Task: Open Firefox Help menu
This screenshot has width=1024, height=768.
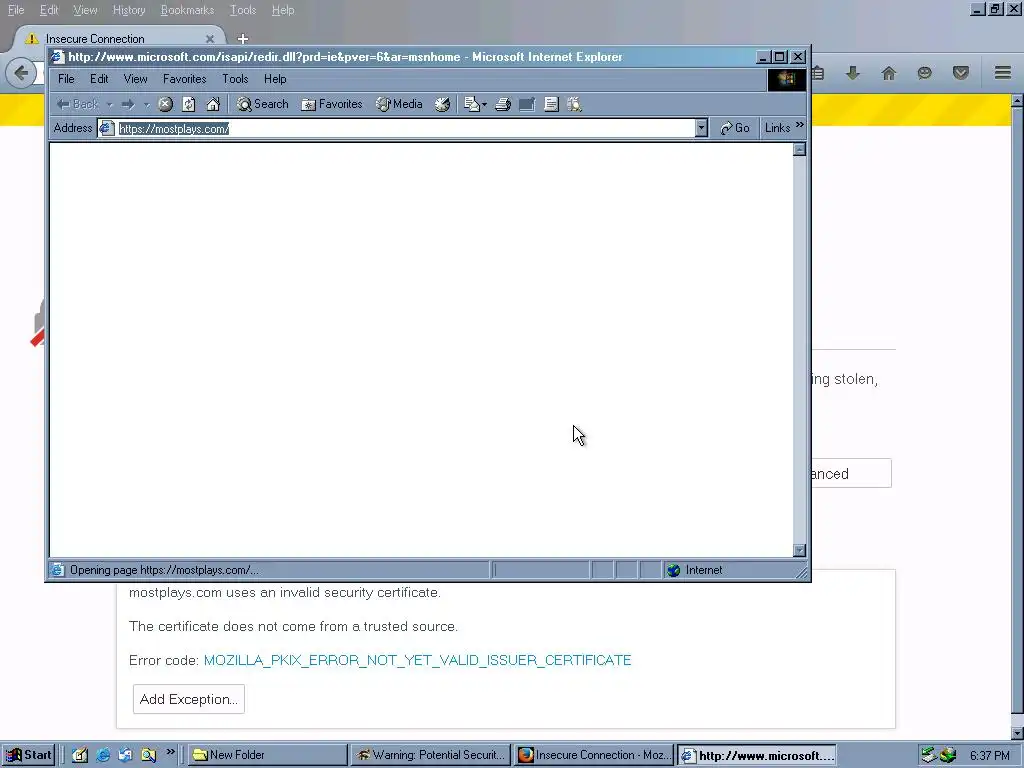Action: point(283,10)
